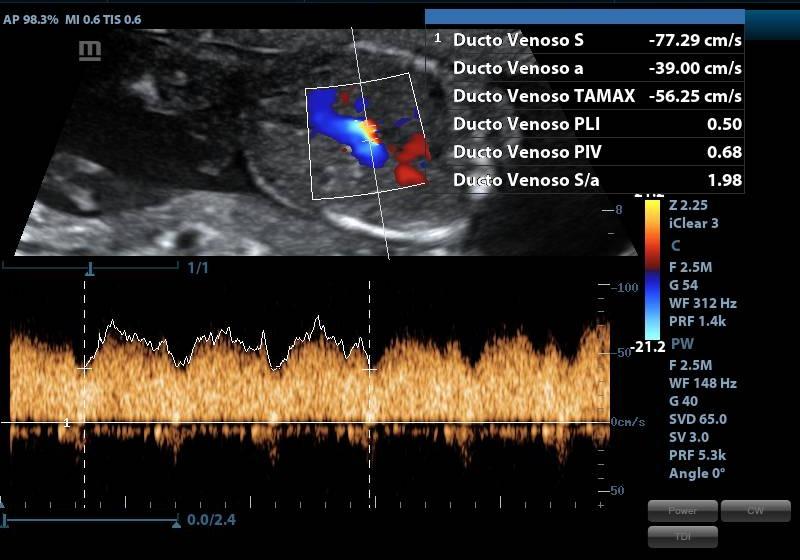This screenshot has height=560, width=800.
Task: Click the PW PRF 5.3k parameter
Action: tap(697, 455)
